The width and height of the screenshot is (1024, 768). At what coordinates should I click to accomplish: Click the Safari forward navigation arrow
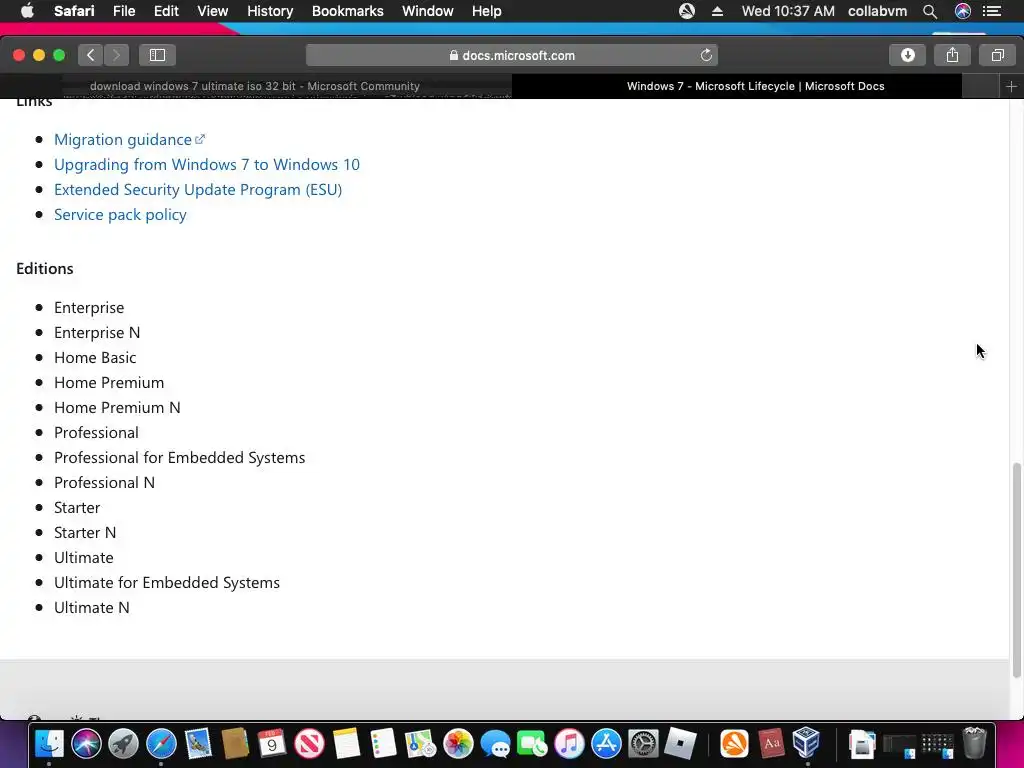[116, 56]
